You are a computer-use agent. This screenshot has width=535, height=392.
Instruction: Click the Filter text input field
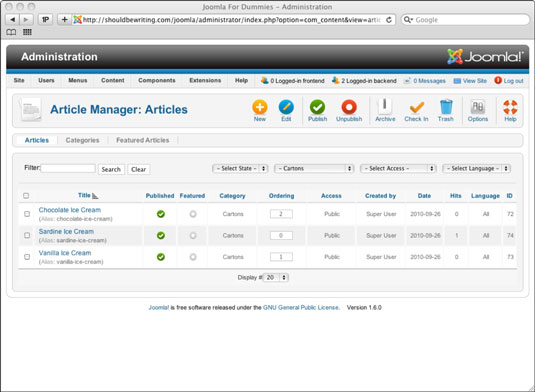click(x=68, y=168)
